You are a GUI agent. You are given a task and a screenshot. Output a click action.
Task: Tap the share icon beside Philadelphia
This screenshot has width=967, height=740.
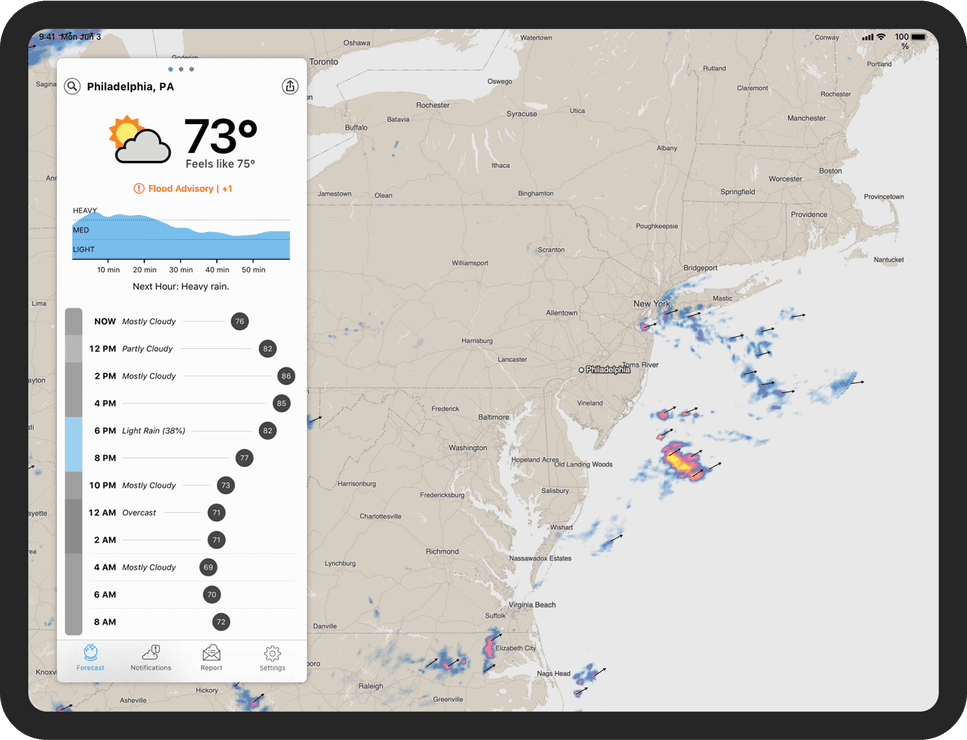(290, 86)
